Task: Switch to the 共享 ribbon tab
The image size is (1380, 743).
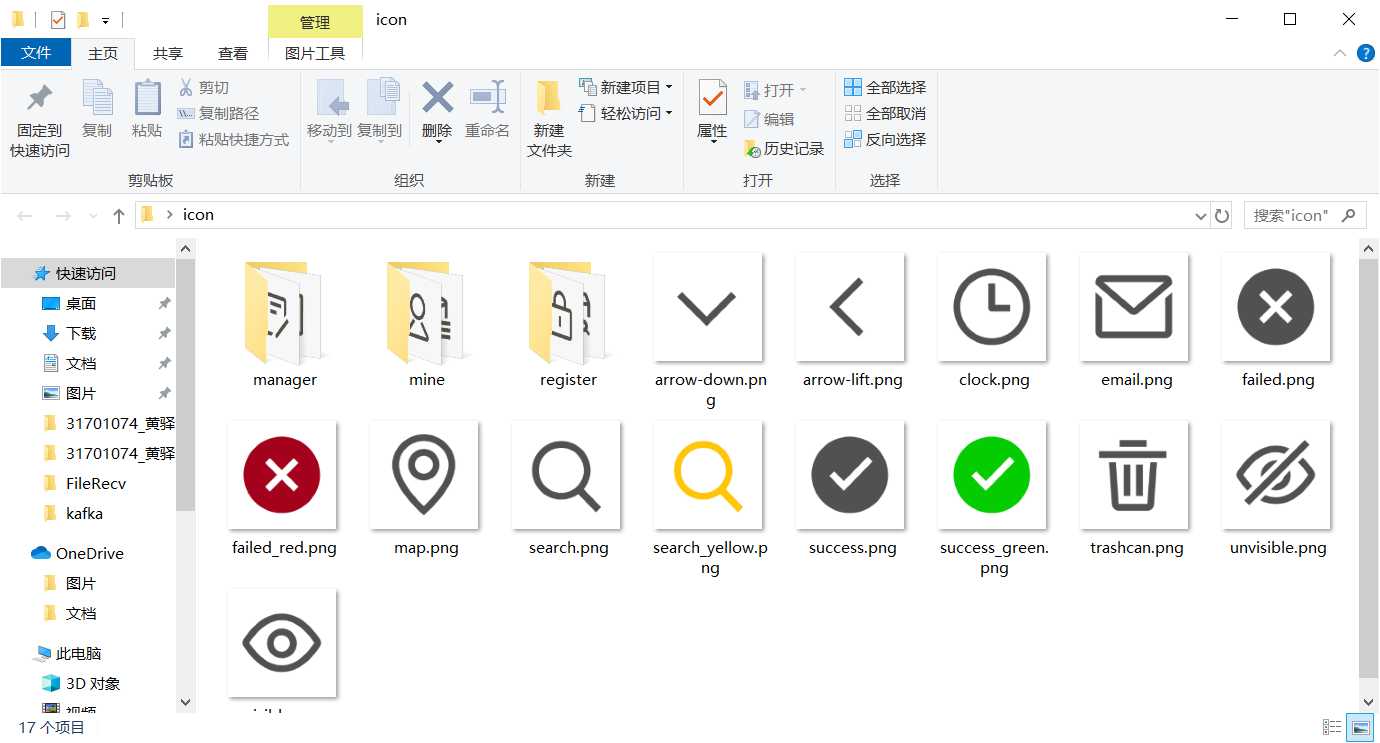Action: coord(168,53)
